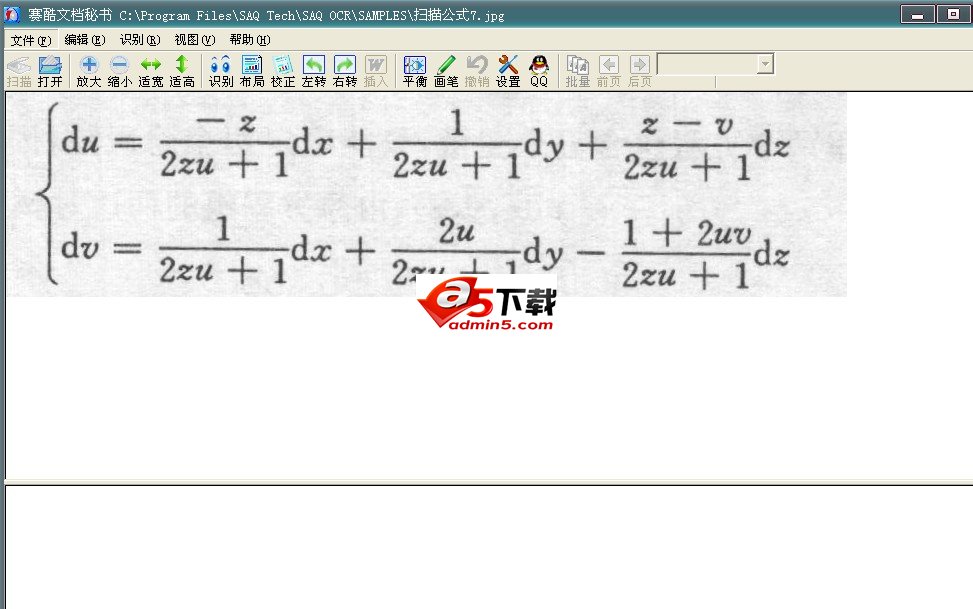Minimize the 赛酷文档秘书 window
Viewport: 973px width, 609px height.
pyautogui.click(x=918, y=14)
